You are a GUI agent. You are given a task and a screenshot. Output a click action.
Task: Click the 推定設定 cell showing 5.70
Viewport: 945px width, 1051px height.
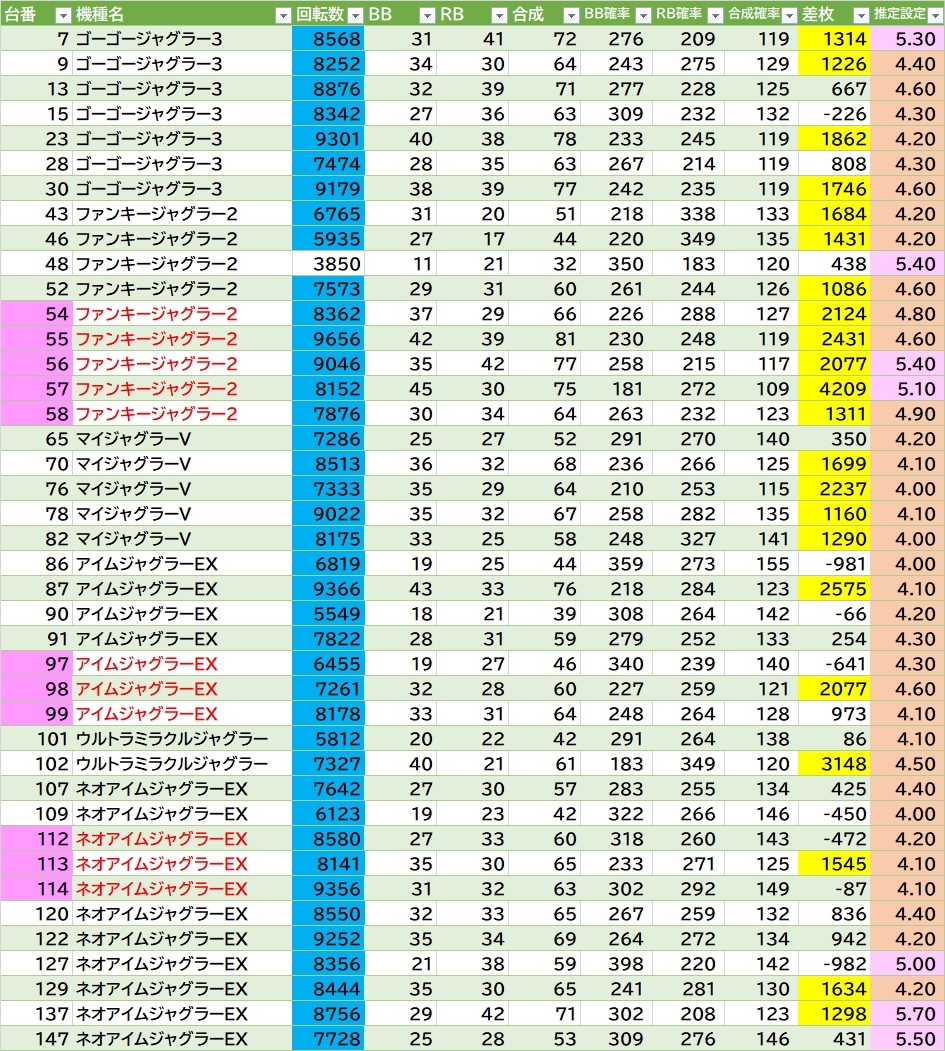click(x=907, y=1014)
